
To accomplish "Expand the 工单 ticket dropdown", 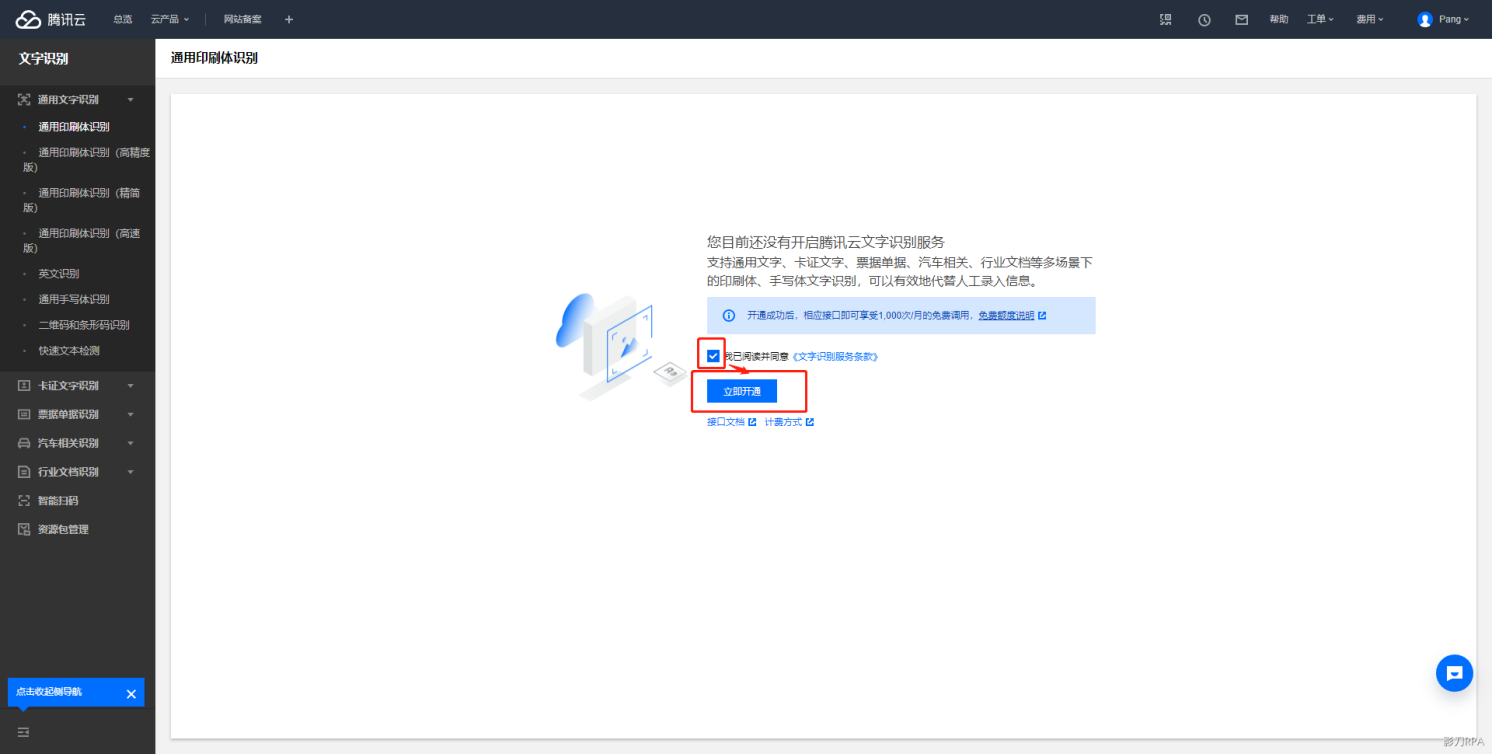I will 1321,19.
